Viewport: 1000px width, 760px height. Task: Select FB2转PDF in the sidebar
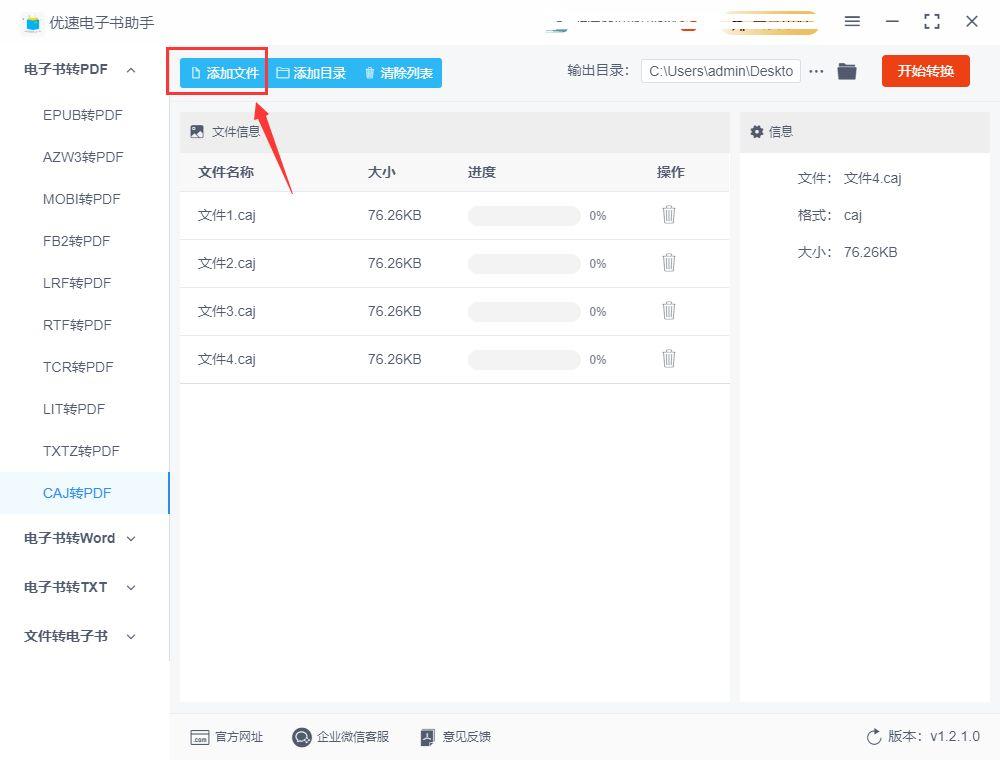click(x=77, y=241)
